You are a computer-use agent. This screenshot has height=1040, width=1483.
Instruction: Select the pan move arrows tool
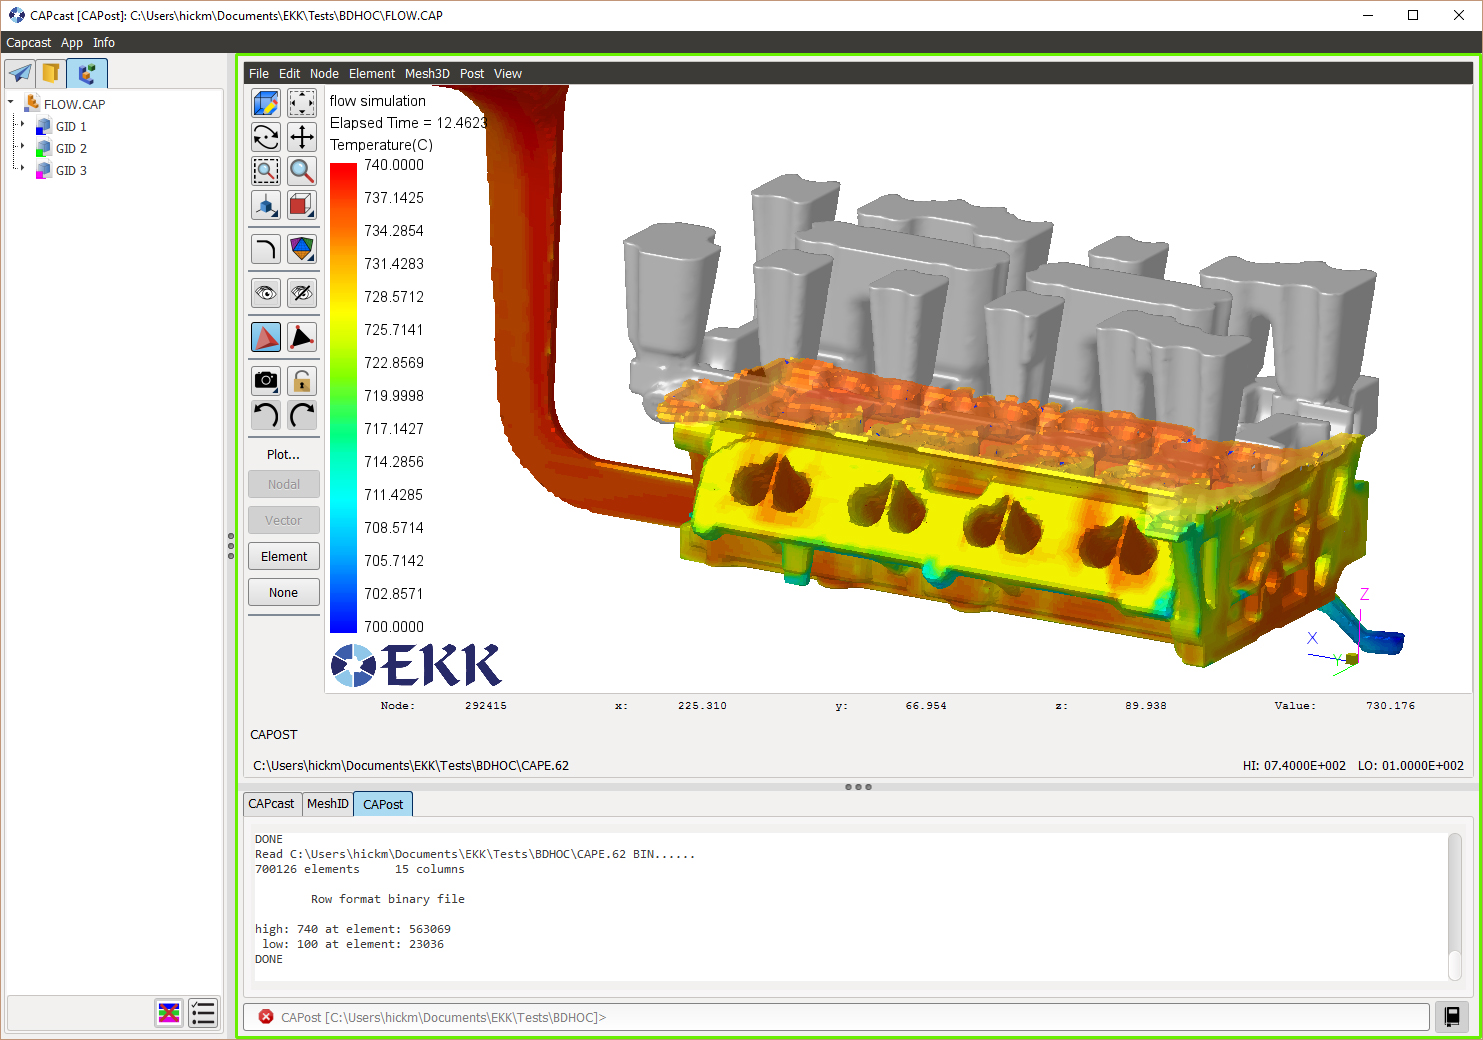302,137
